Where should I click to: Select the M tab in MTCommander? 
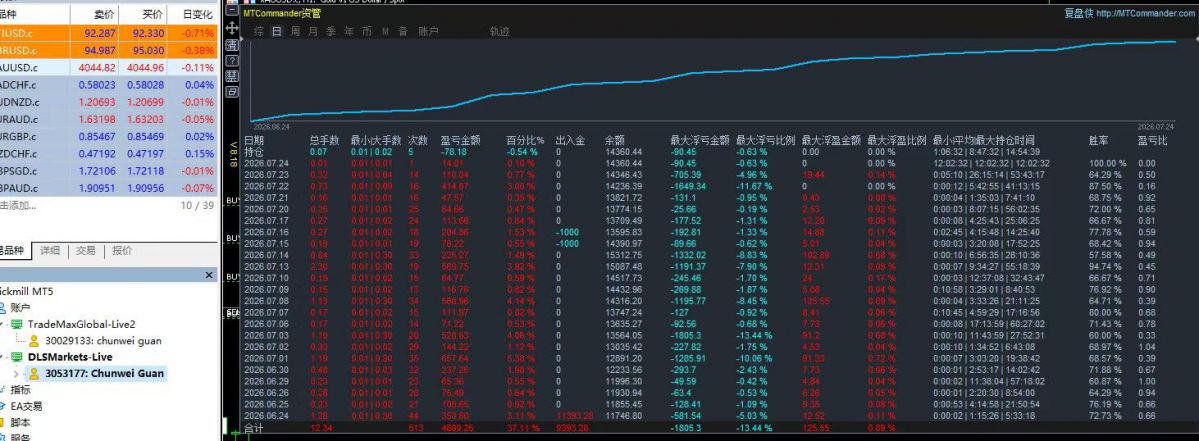385,31
